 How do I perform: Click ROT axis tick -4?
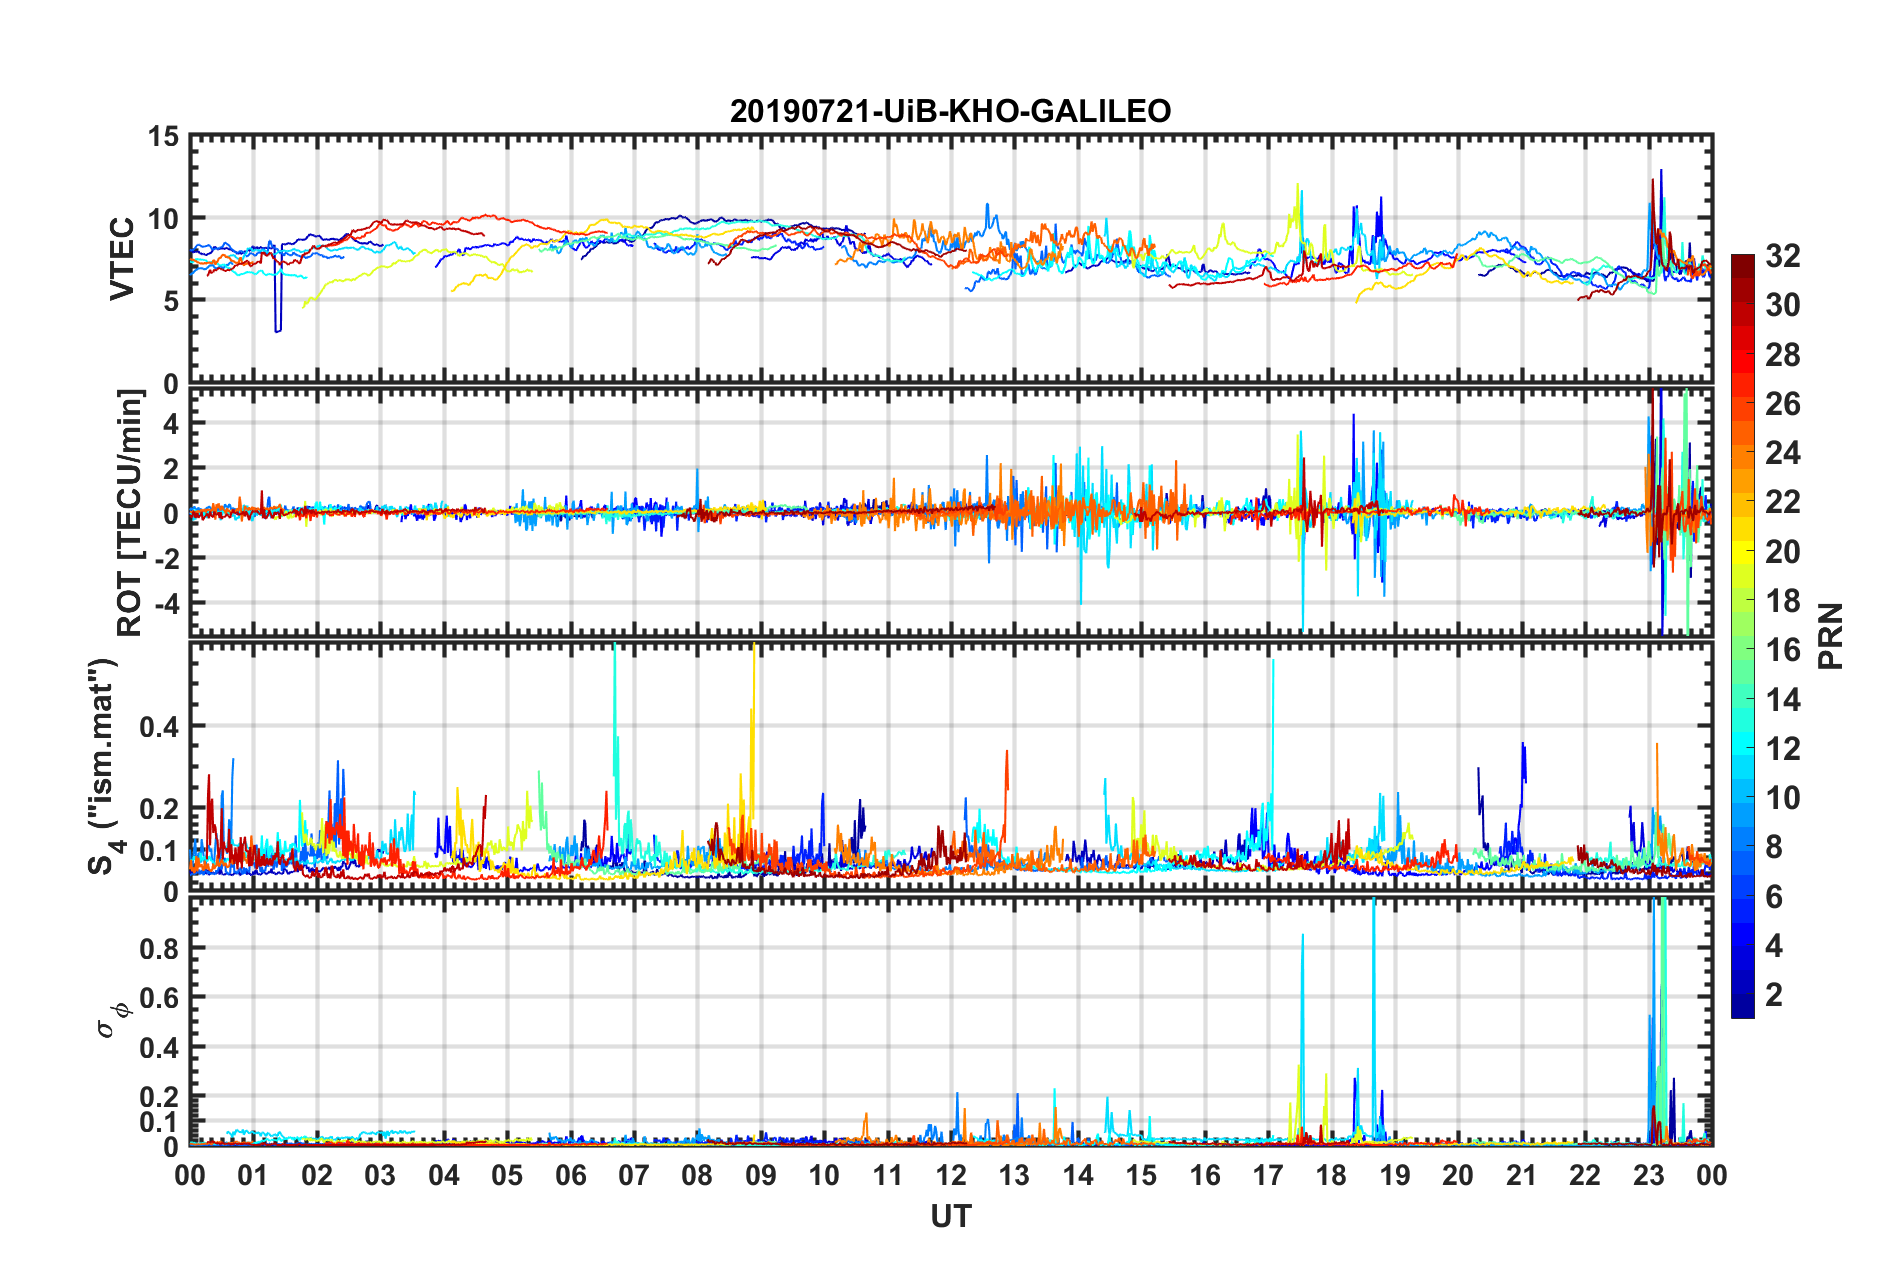point(167,604)
